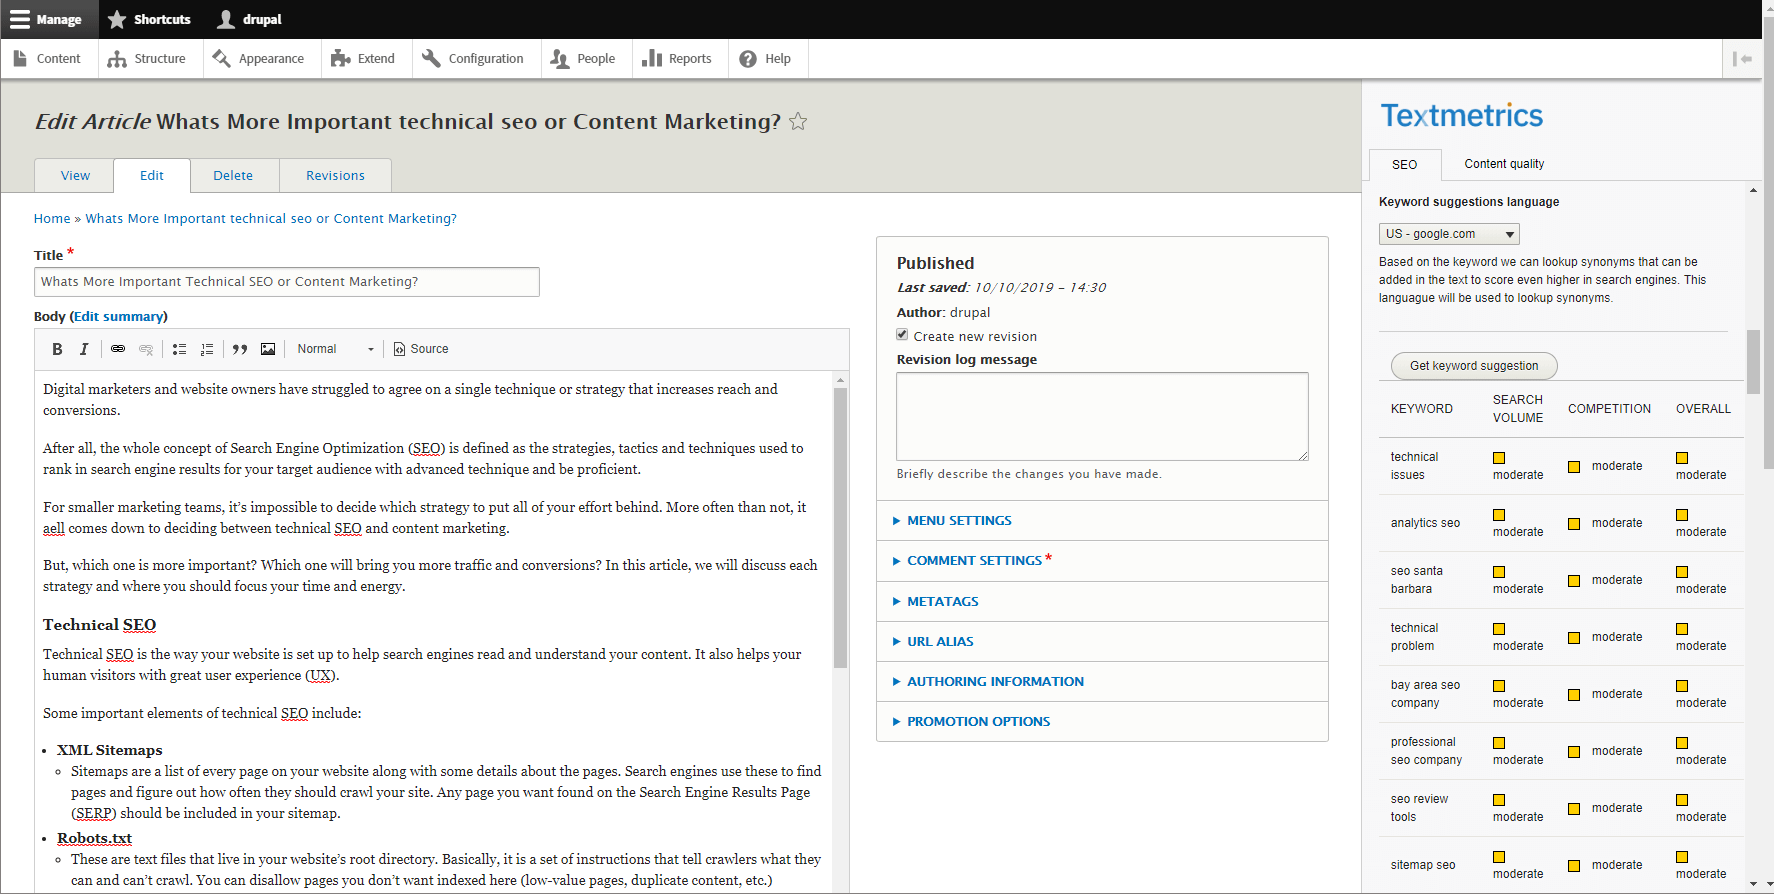Add block quote with the quote icon
Screen dimensions: 1774x894
[240, 349]
